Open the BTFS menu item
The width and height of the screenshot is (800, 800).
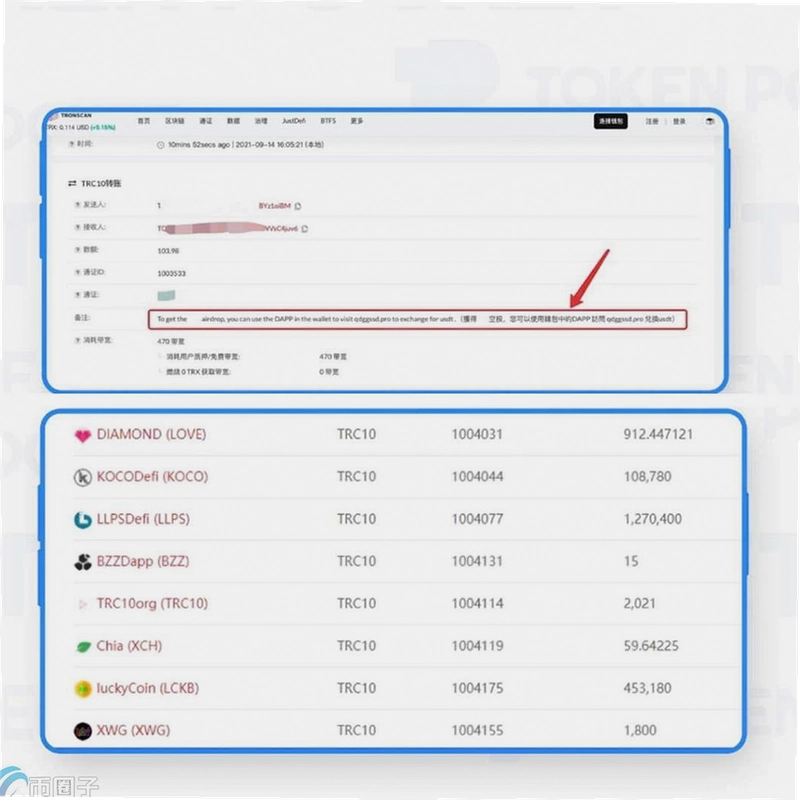click(x=328, y=121)
